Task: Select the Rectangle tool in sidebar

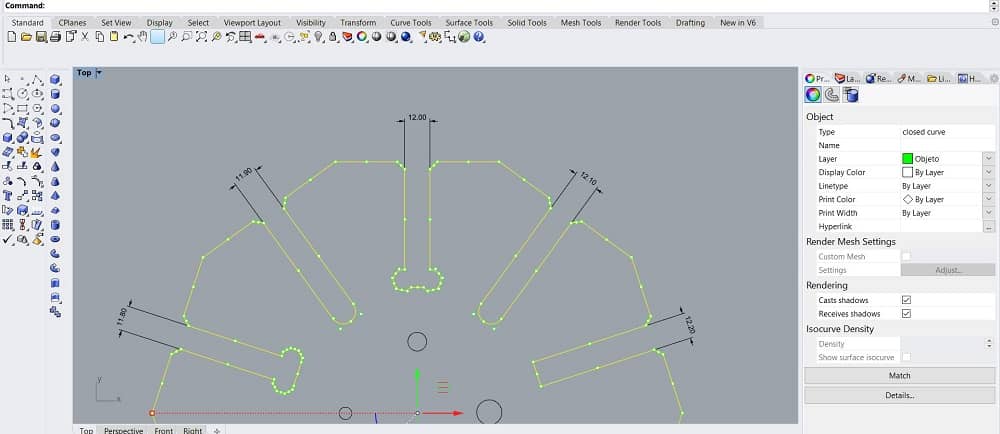Action: pyautogui.click(x=22, y=108)
